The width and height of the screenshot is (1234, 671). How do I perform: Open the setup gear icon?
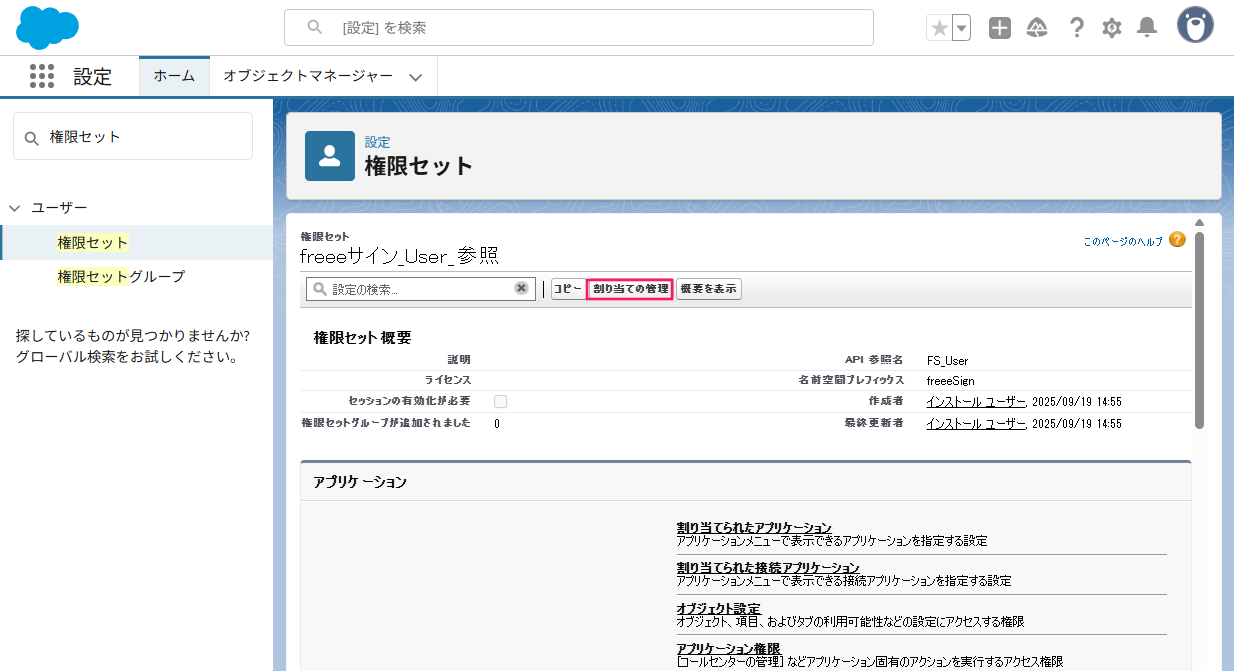(1112, 28)
